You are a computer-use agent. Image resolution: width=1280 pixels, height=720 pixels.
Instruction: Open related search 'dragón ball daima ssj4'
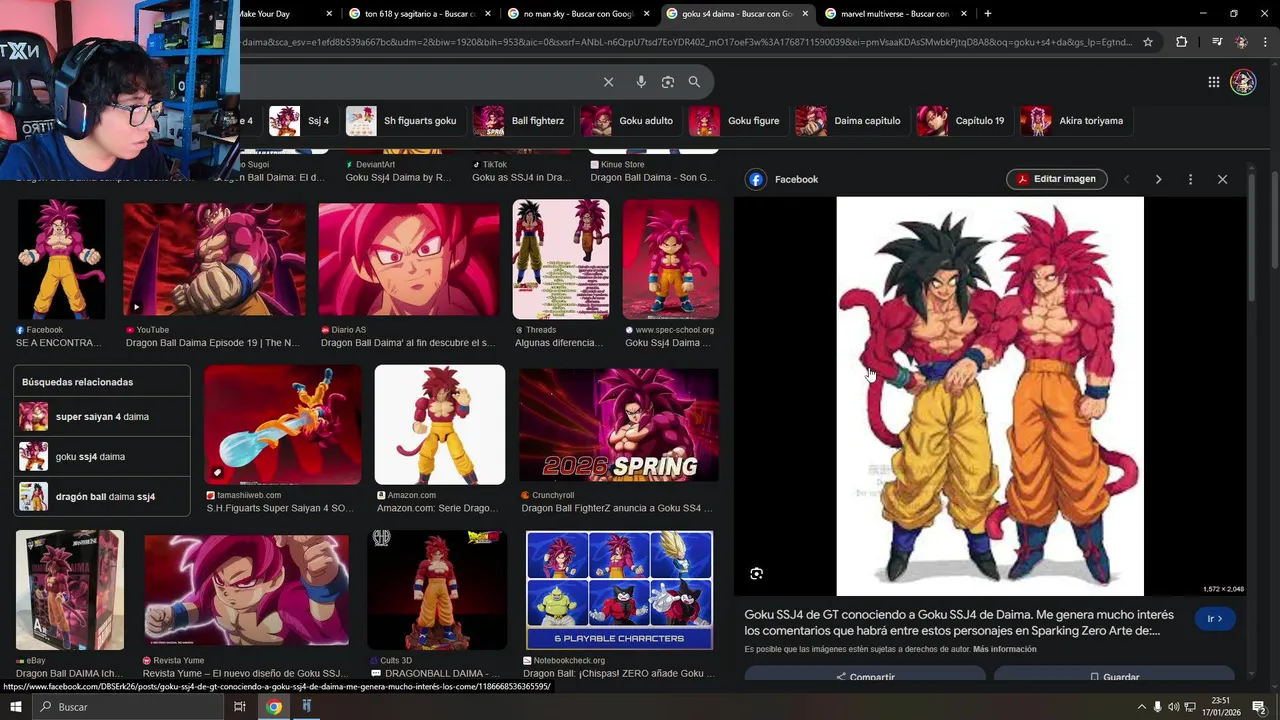[x=102, y=496]
